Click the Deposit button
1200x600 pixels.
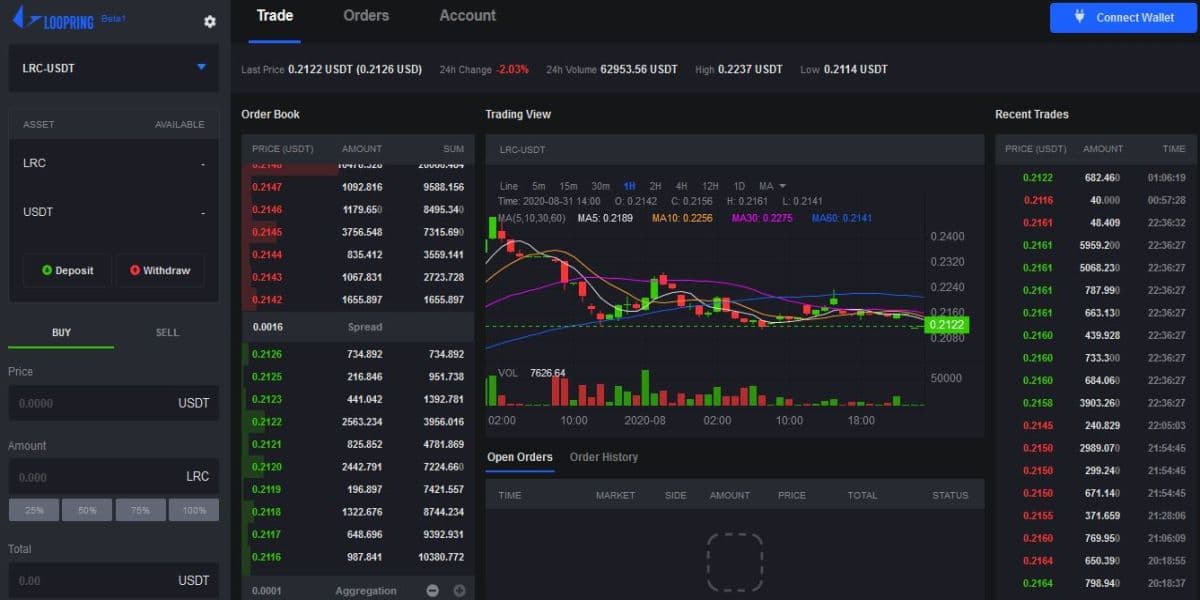tap(67, 270)
